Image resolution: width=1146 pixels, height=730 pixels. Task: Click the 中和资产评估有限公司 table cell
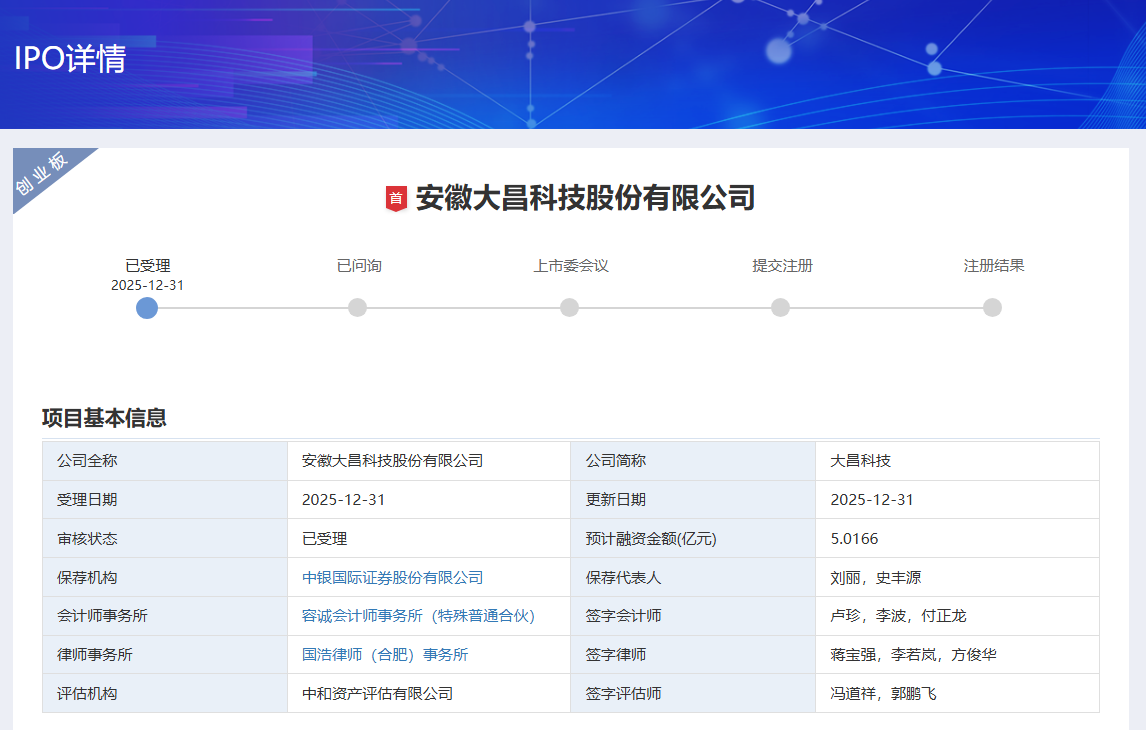point(377,693)
